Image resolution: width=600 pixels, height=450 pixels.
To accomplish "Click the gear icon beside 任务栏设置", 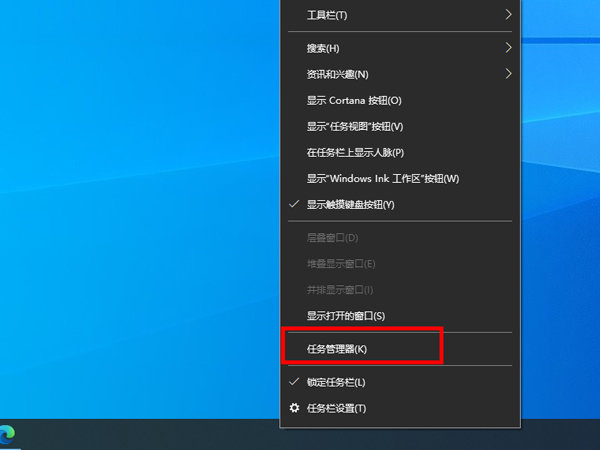I will (x=294, y=408).
